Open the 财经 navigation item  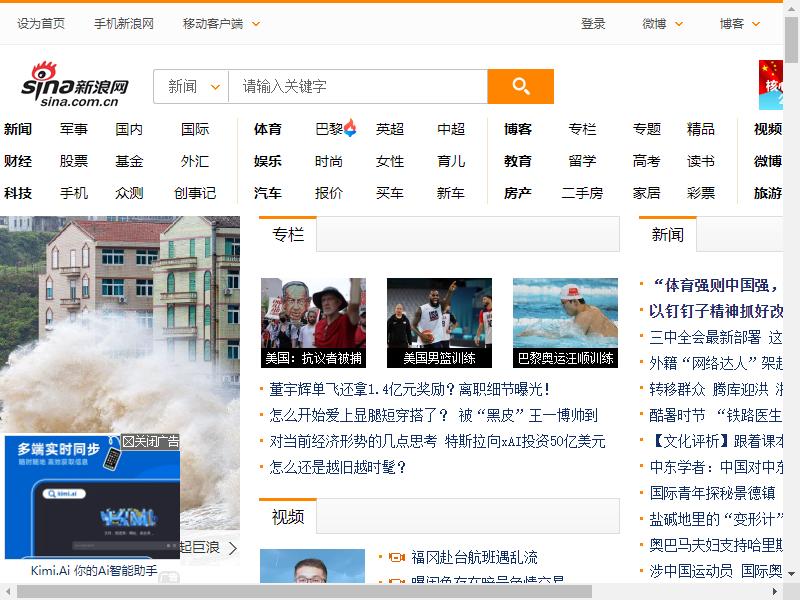point(18,161)
